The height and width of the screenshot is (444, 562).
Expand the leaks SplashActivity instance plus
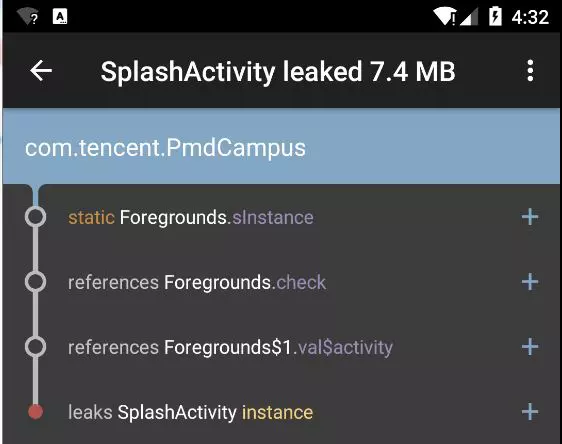530,412
